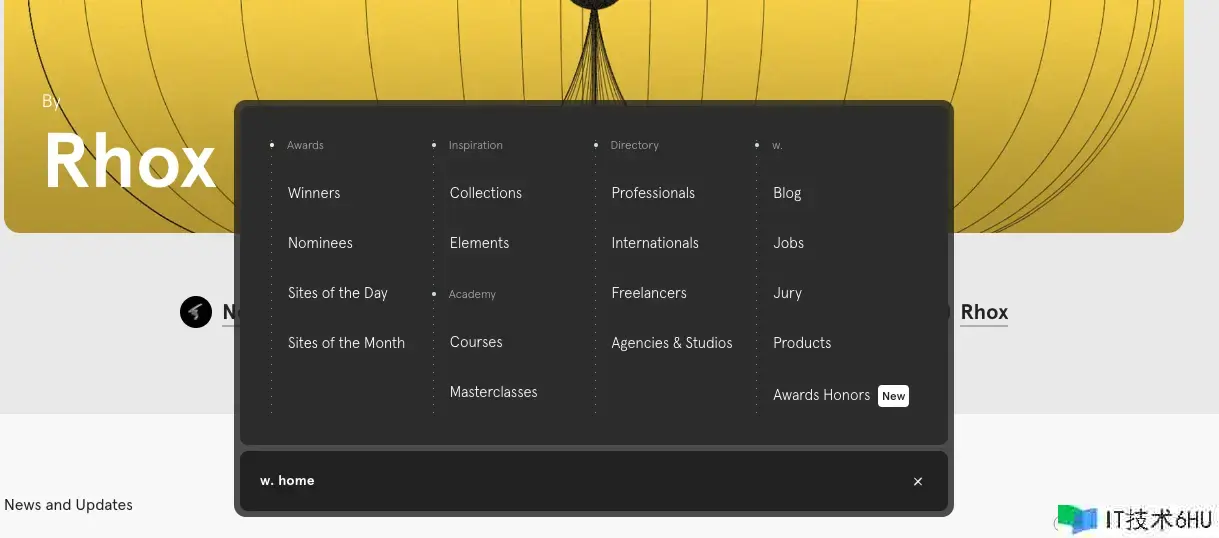Go to Masterclasses page

click(493, 392)
